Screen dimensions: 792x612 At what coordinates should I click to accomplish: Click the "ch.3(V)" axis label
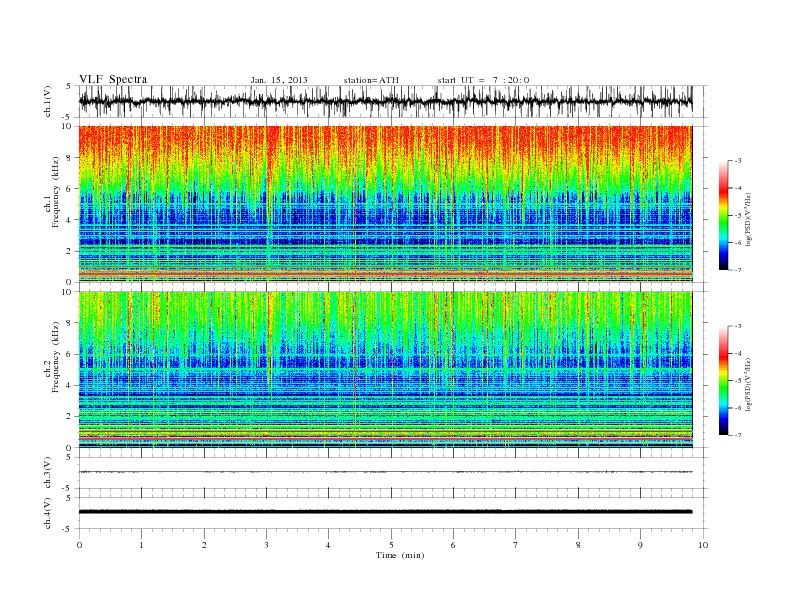48,473
